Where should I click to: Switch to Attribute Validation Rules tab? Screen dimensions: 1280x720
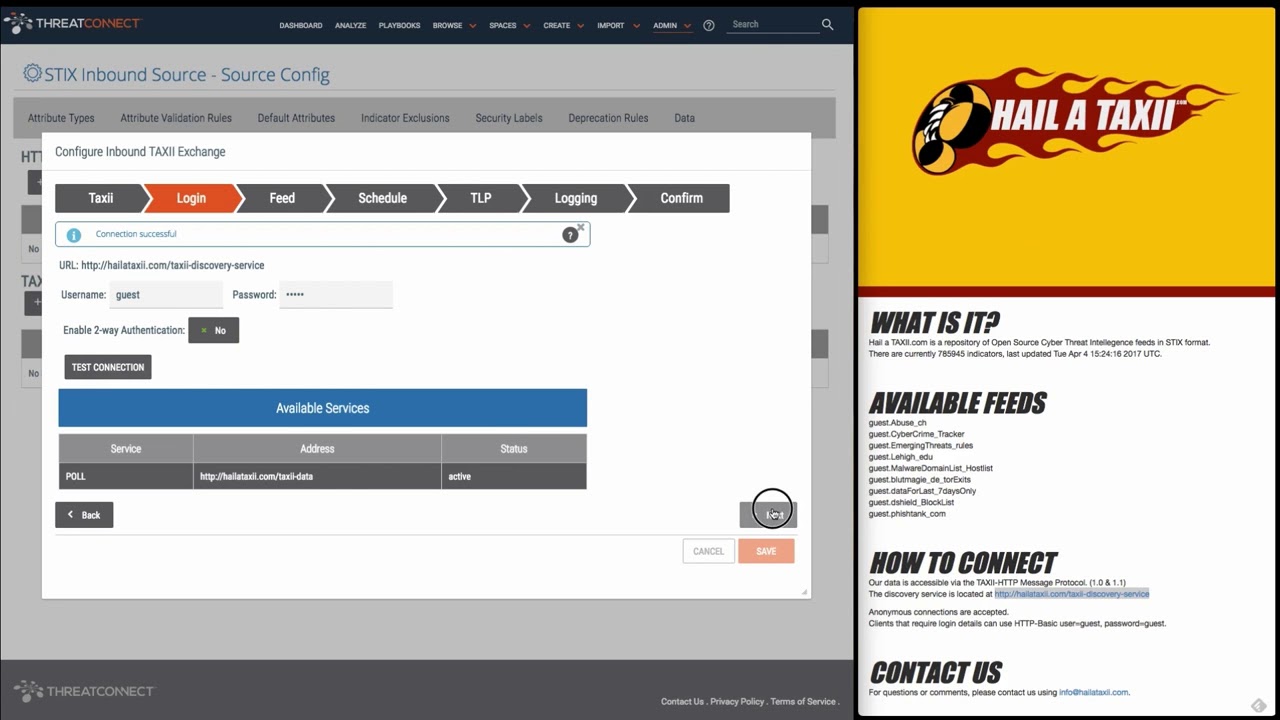(176, 118)
